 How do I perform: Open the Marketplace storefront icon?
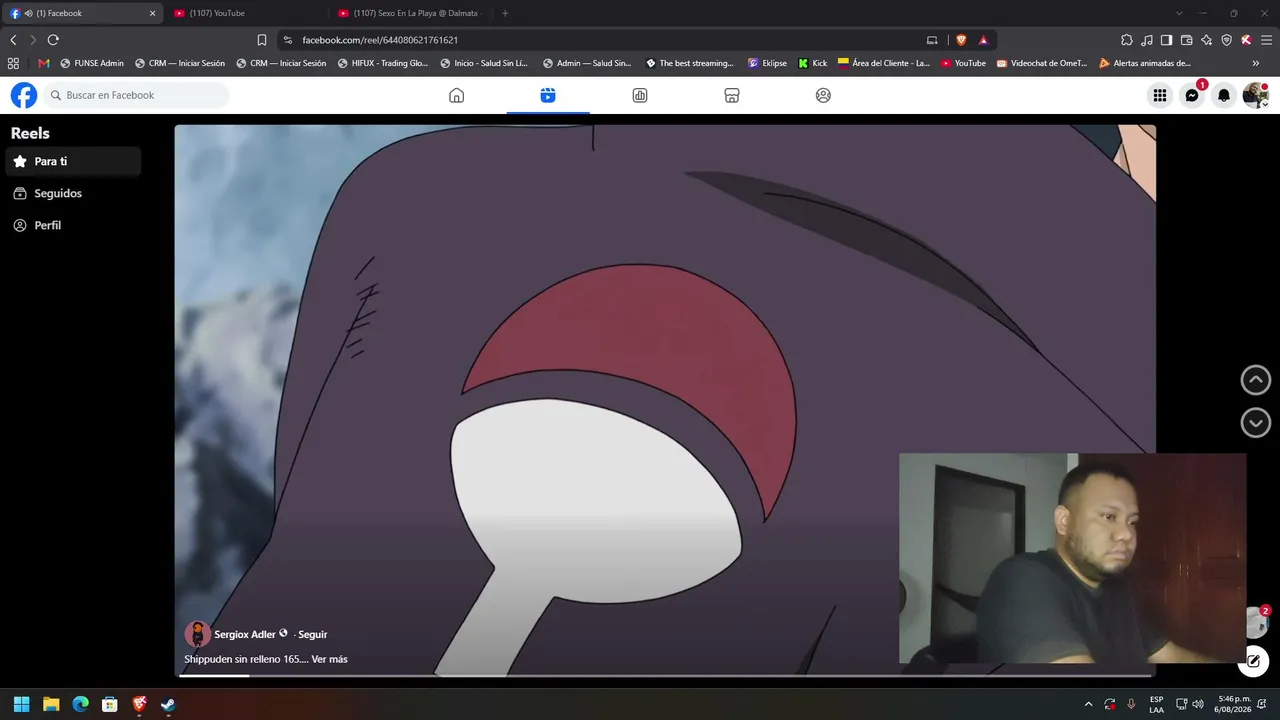[732, 95]
